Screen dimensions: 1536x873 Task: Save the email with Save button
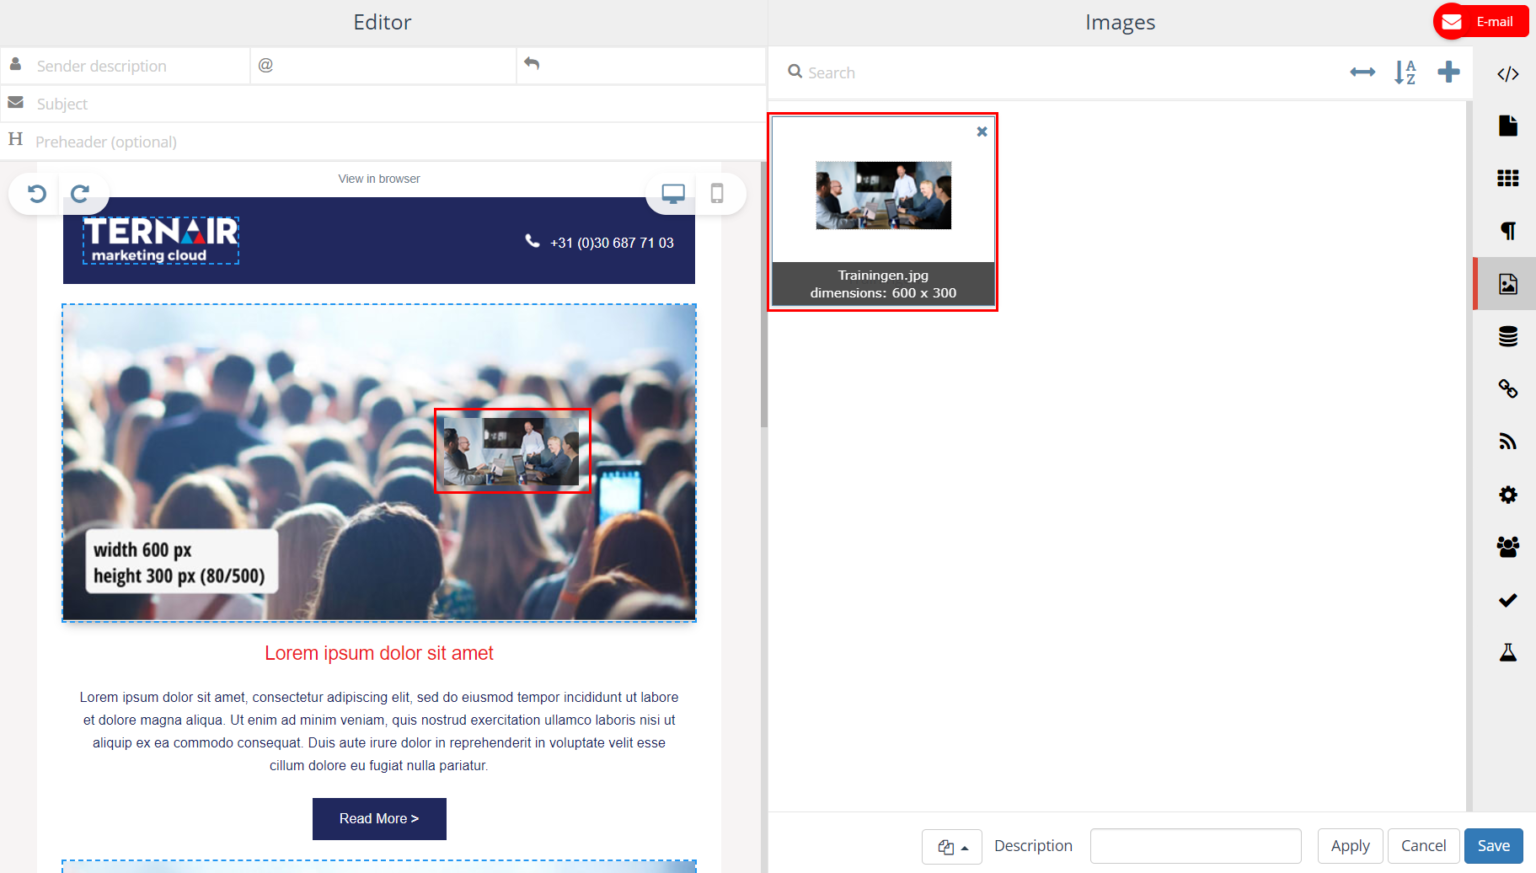pyautogui.click(x=1494, y=846)
